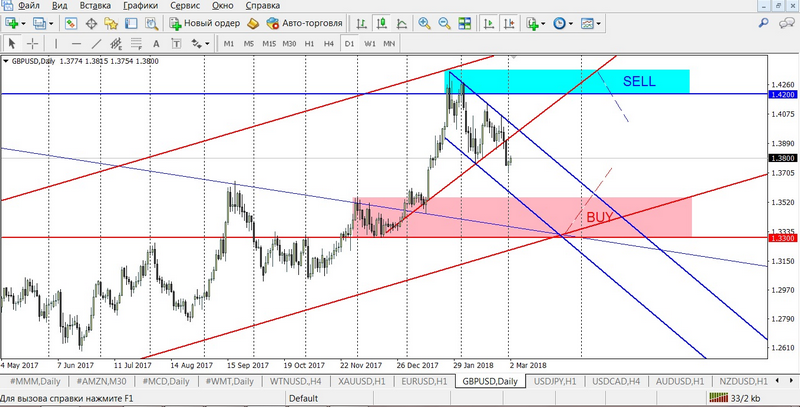Tile chart windows icon

[465, 23]
